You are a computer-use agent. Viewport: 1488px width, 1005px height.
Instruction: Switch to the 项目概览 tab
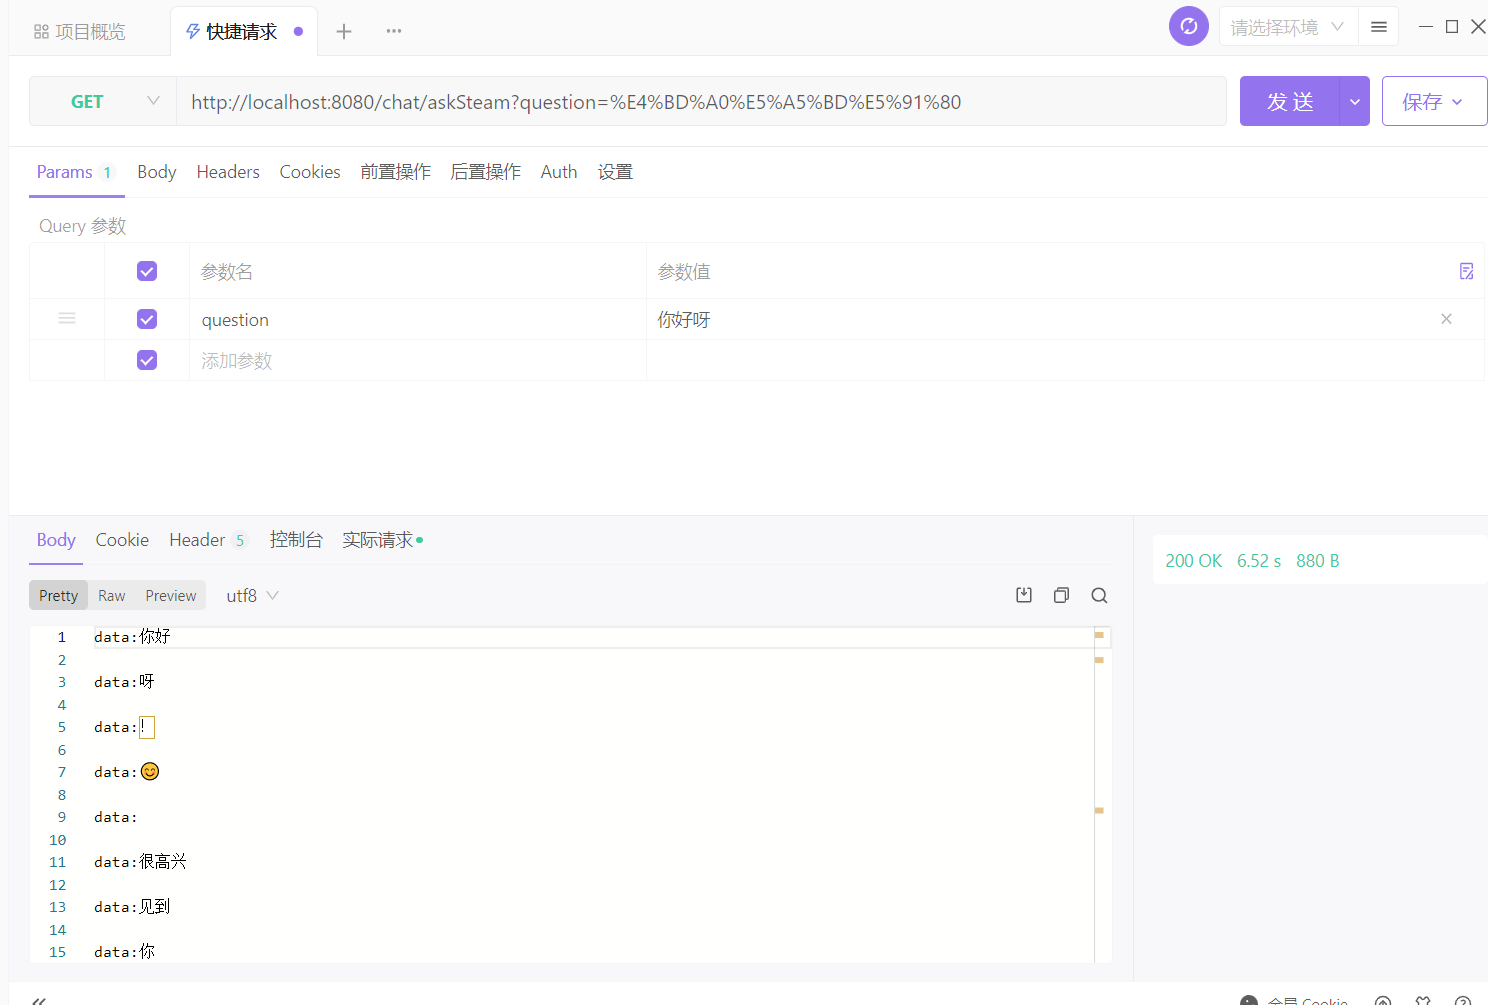coord(80,32)
